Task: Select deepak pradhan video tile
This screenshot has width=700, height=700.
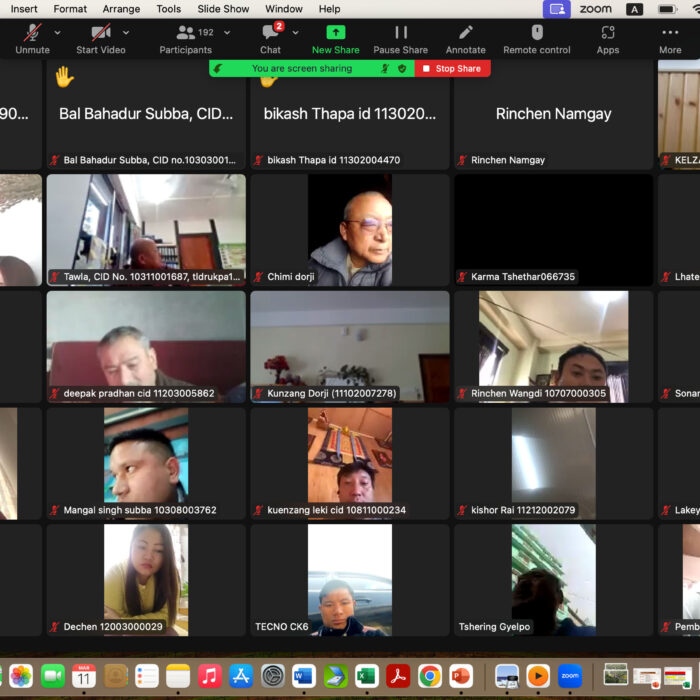Action: (x=146, y=346)
